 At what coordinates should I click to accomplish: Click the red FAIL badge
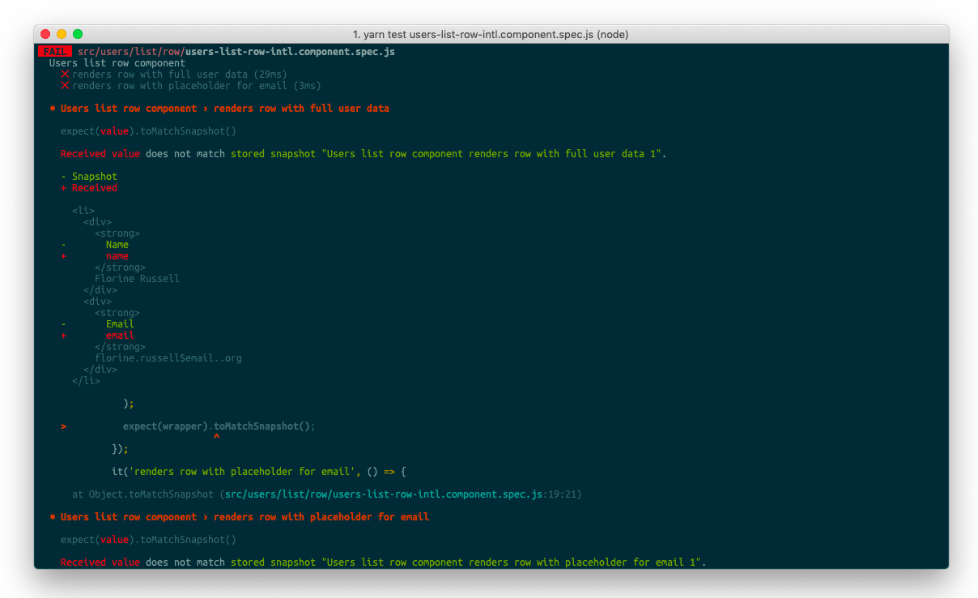pos(55,52)
